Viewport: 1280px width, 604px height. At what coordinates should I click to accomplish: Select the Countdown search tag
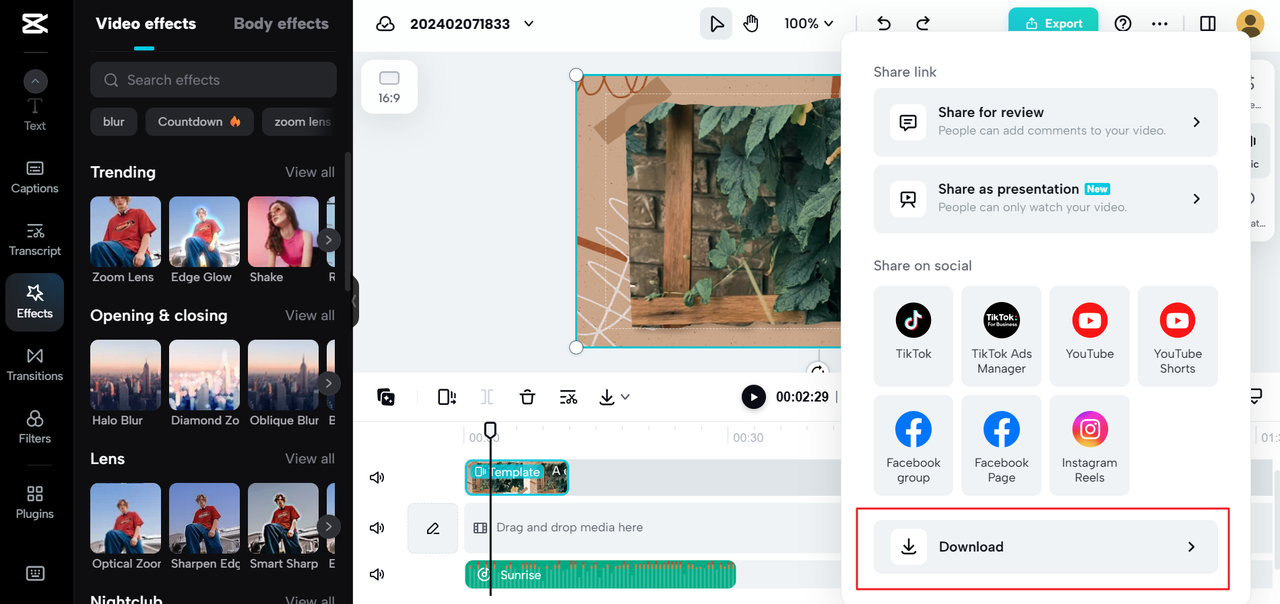[199, 122]
